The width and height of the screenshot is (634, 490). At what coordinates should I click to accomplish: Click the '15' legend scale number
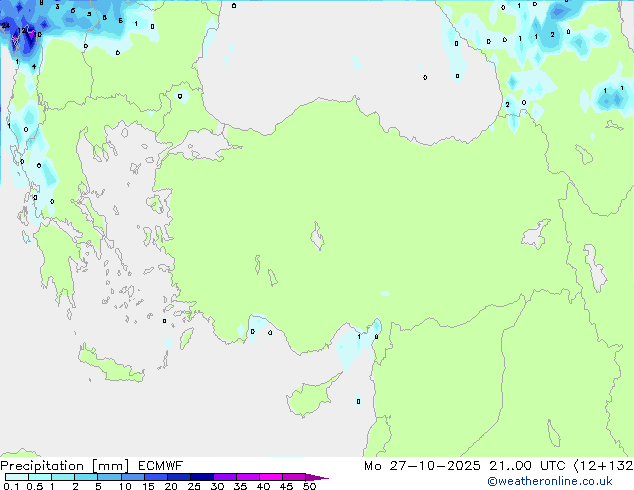[x=148, y=486]
